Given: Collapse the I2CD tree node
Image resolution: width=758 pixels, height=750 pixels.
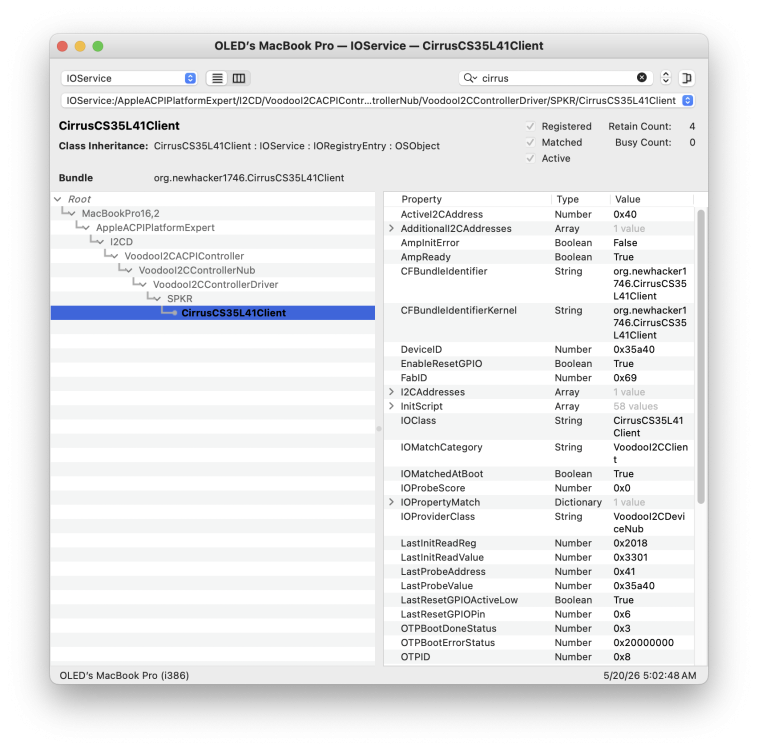Looking at the screenshot, I should point(100,242).
